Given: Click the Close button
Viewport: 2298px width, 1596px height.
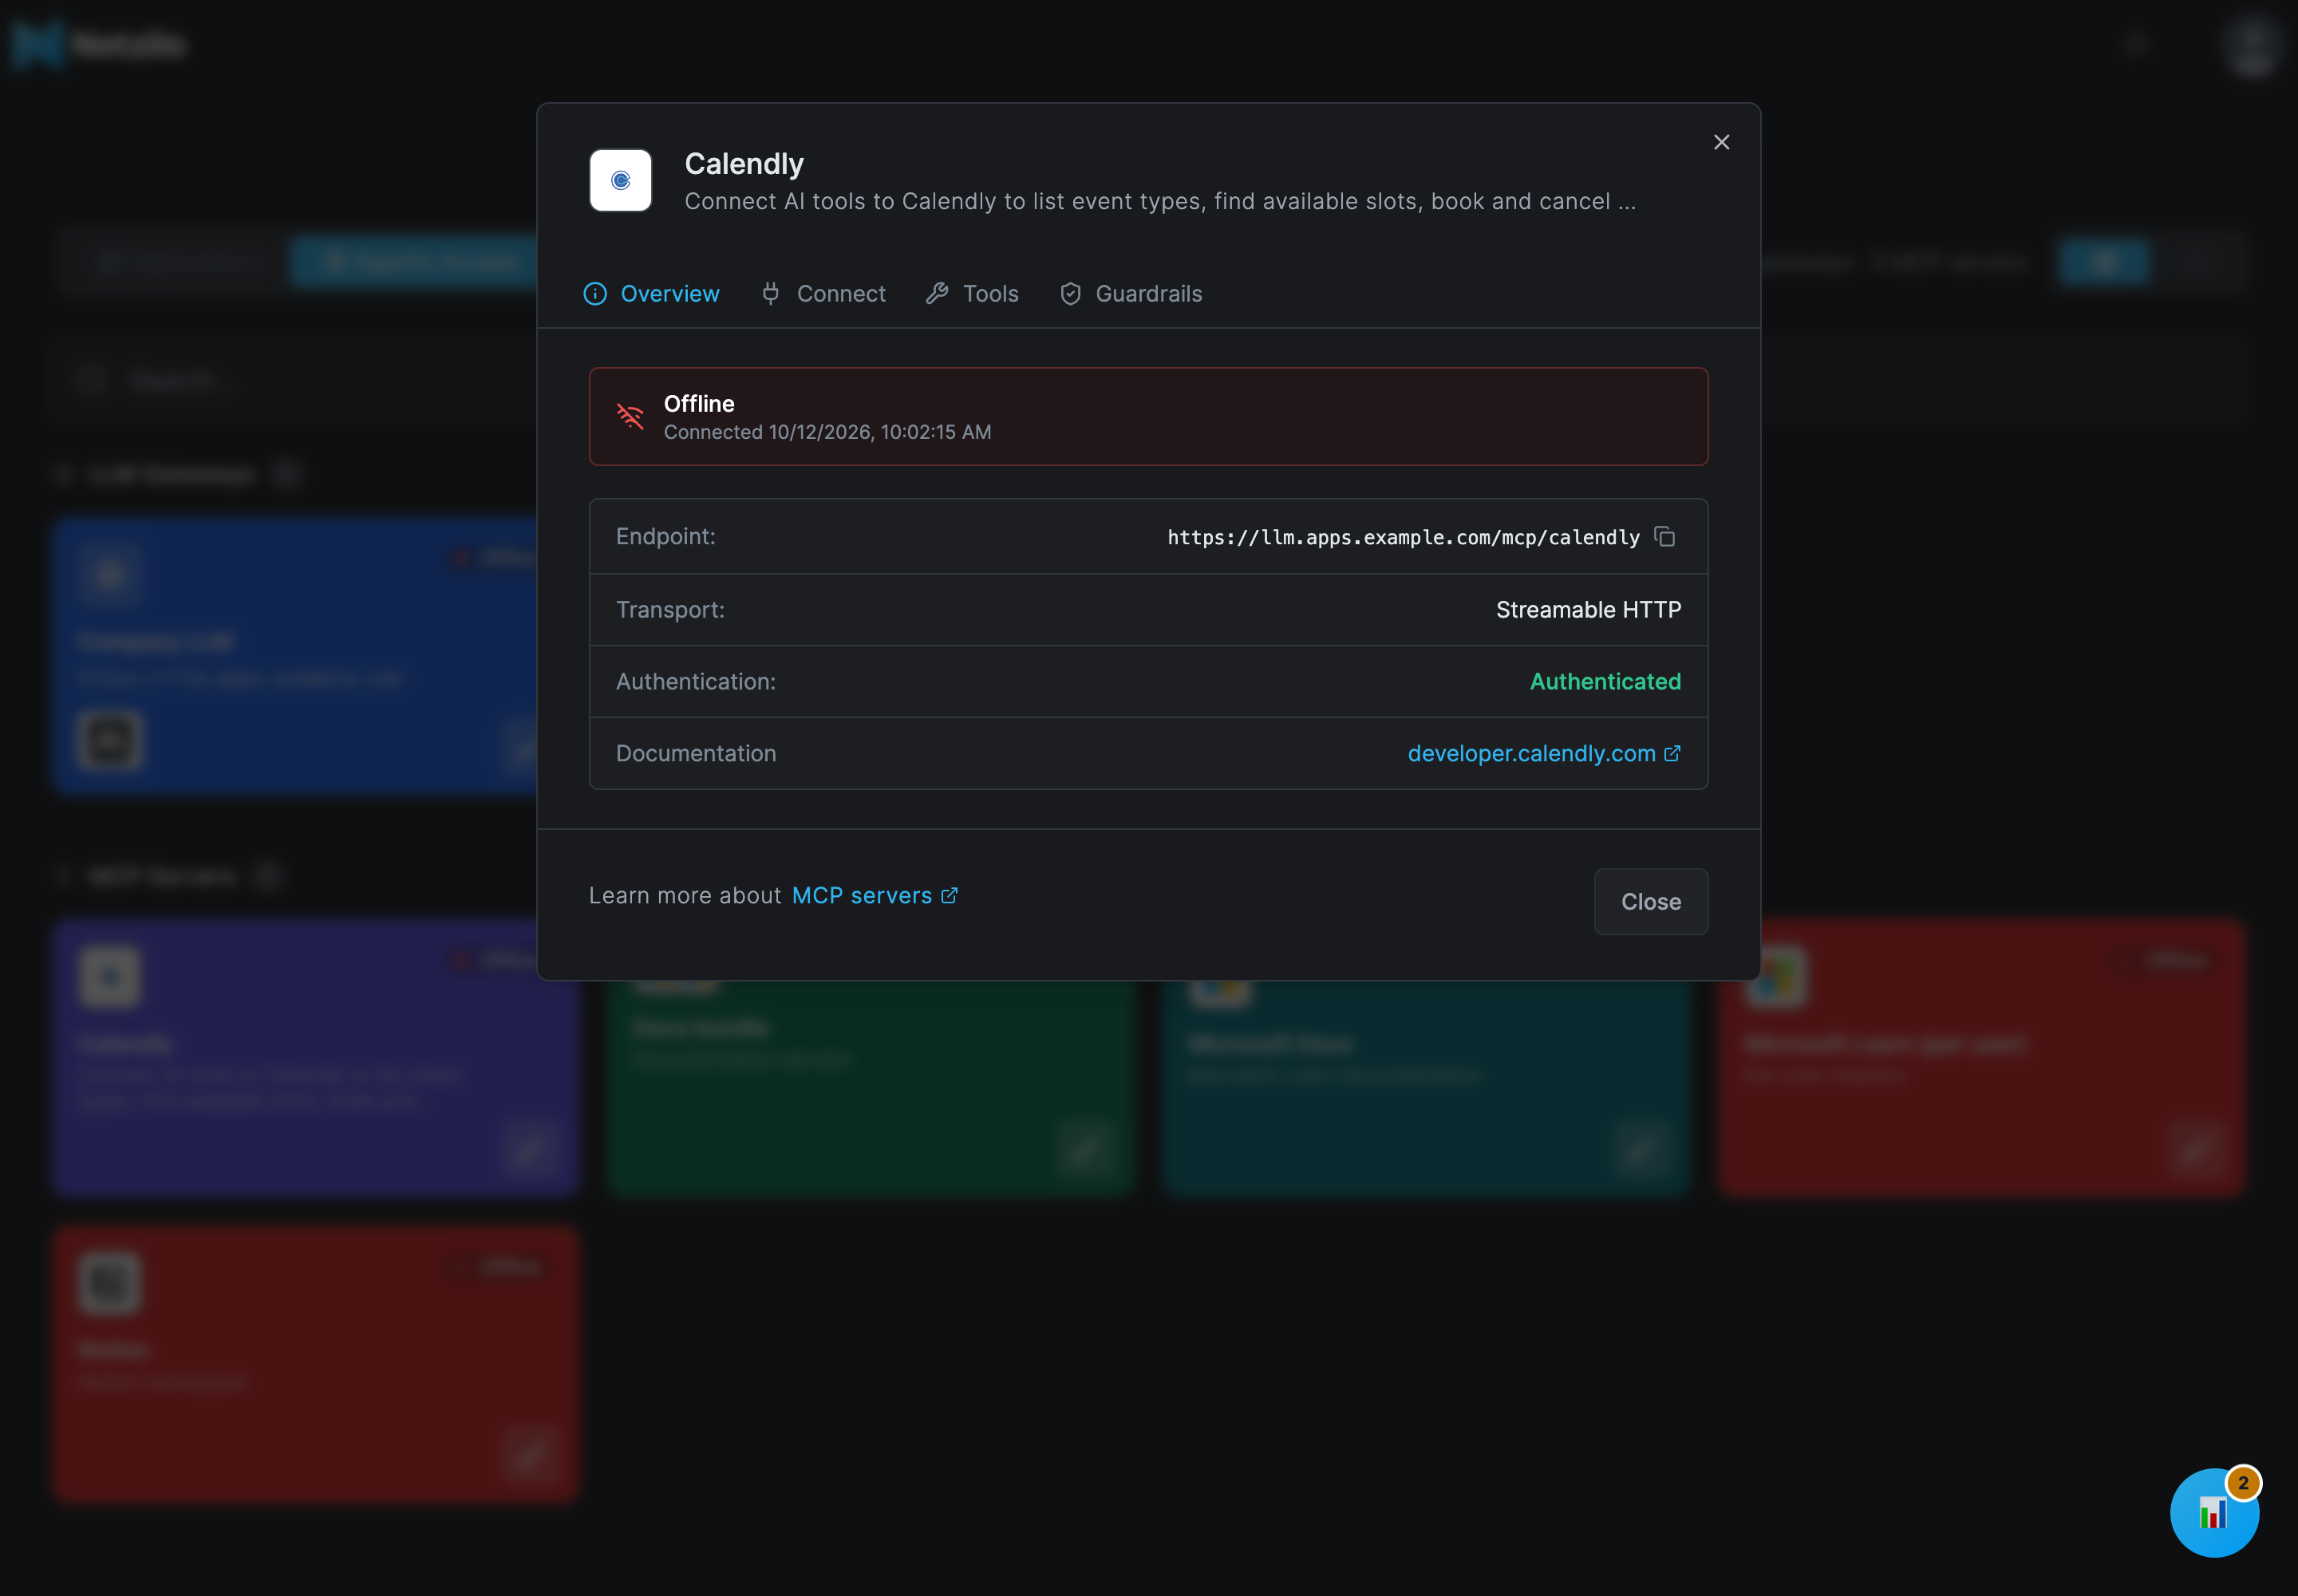Looking at the screenshot, I should 1651,902.
